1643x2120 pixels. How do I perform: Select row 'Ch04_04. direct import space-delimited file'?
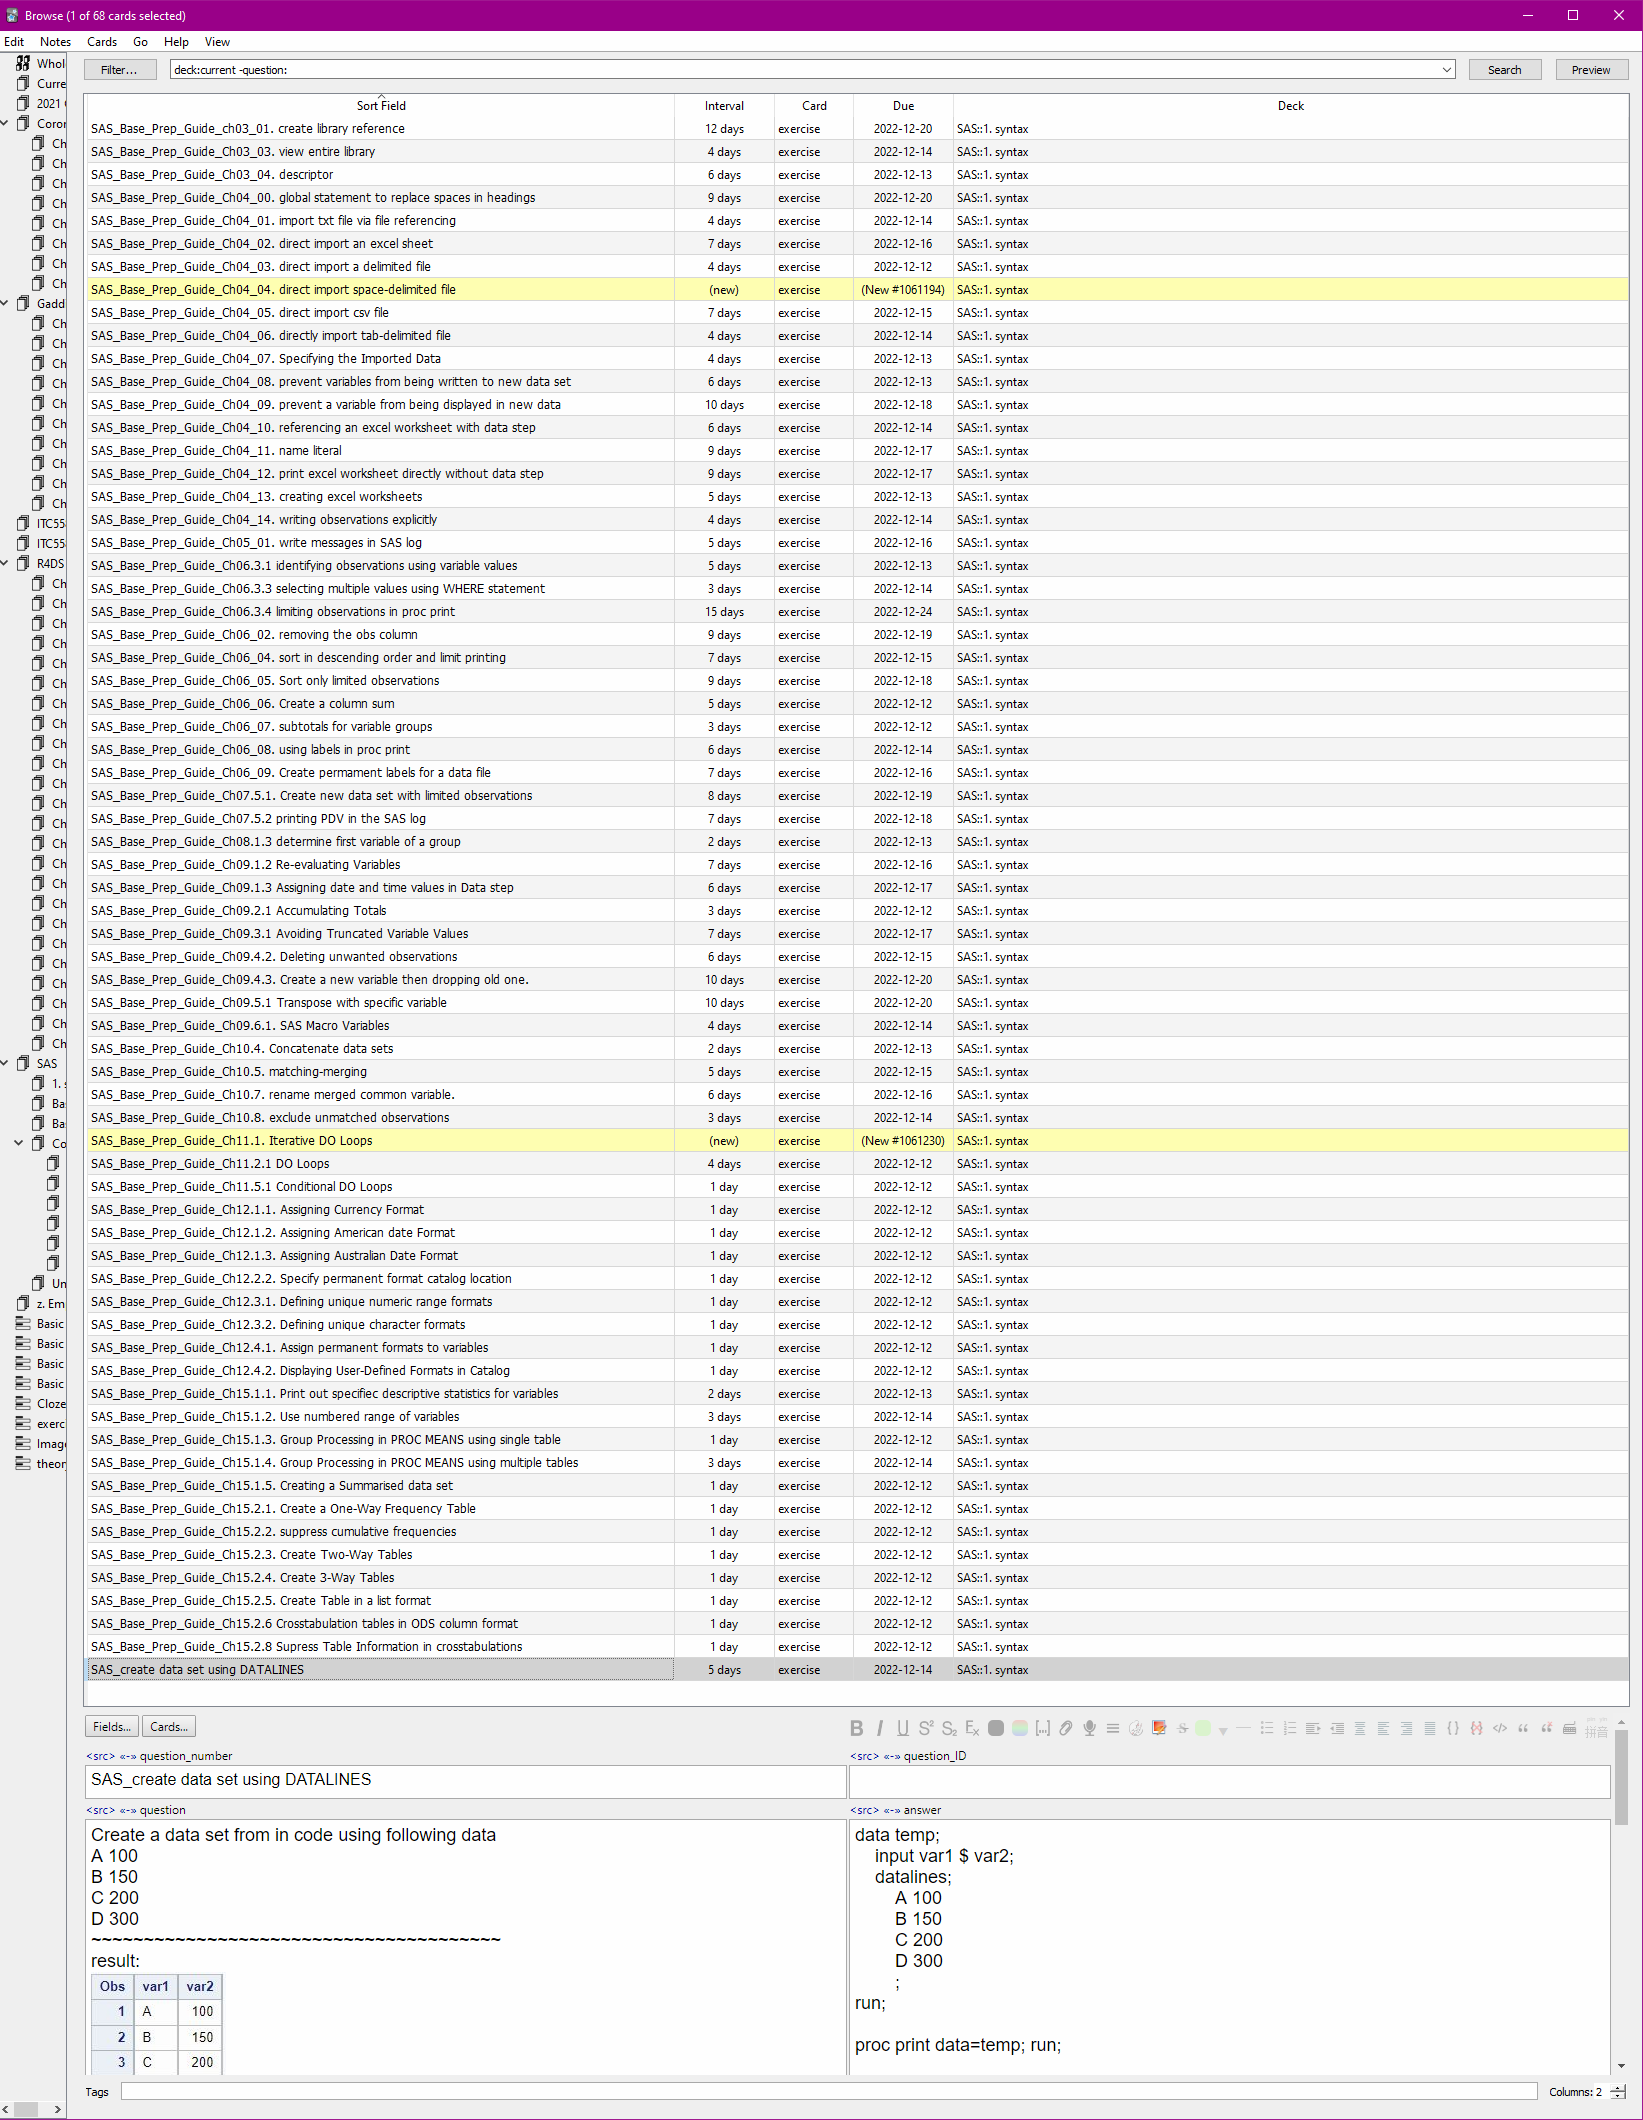coord(858,290)
